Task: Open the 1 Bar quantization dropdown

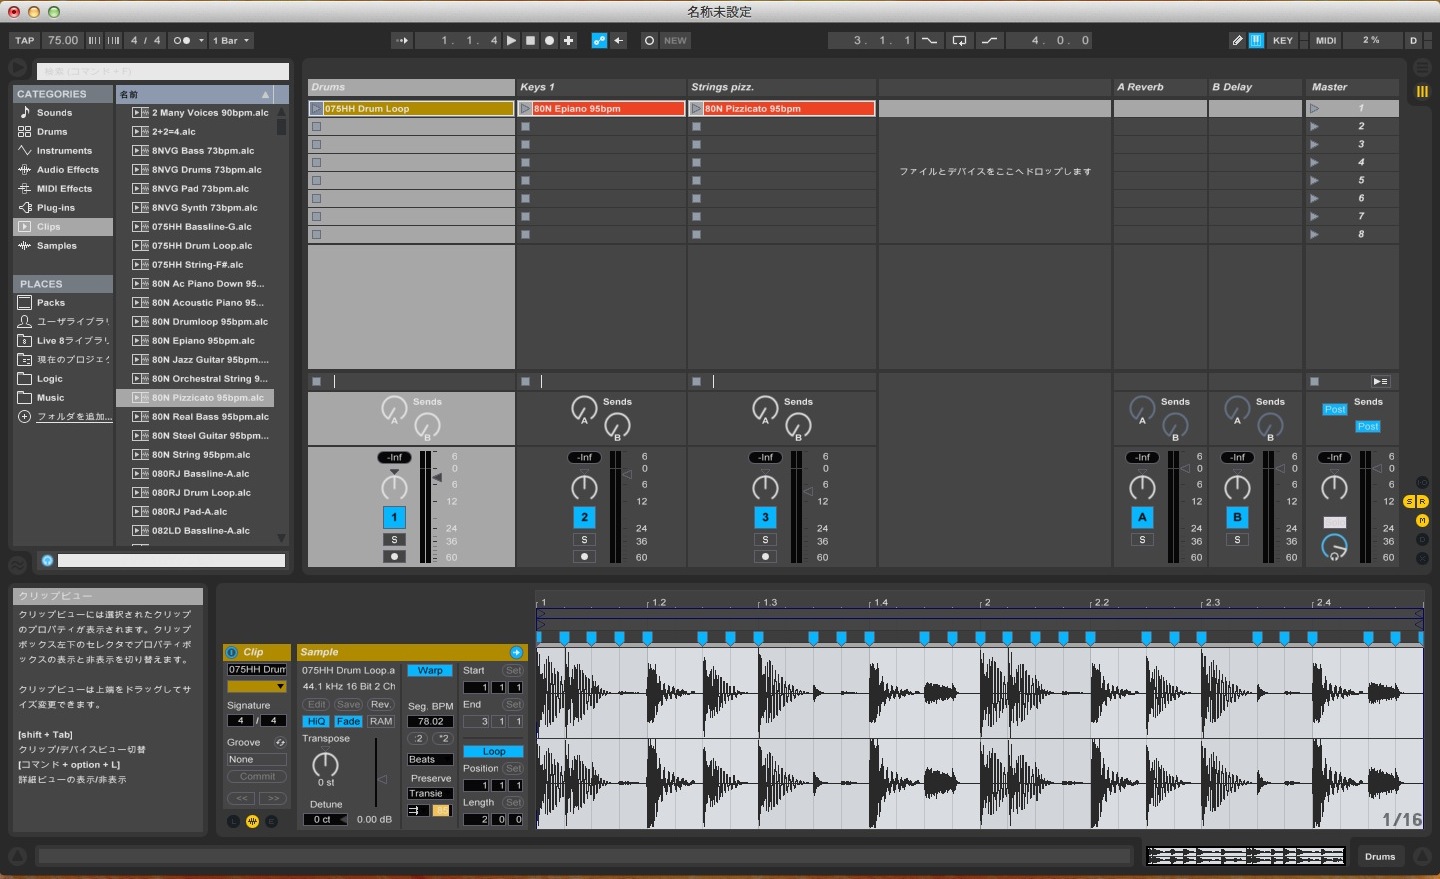Action: (232, 41)
